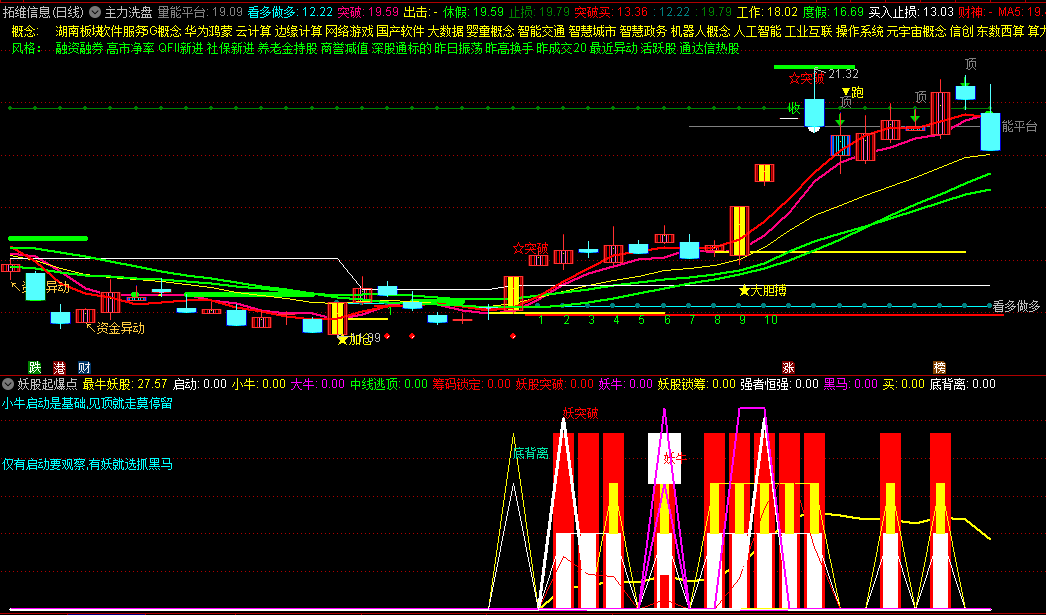Open the 智能交通 concept tag

(541, 31)
